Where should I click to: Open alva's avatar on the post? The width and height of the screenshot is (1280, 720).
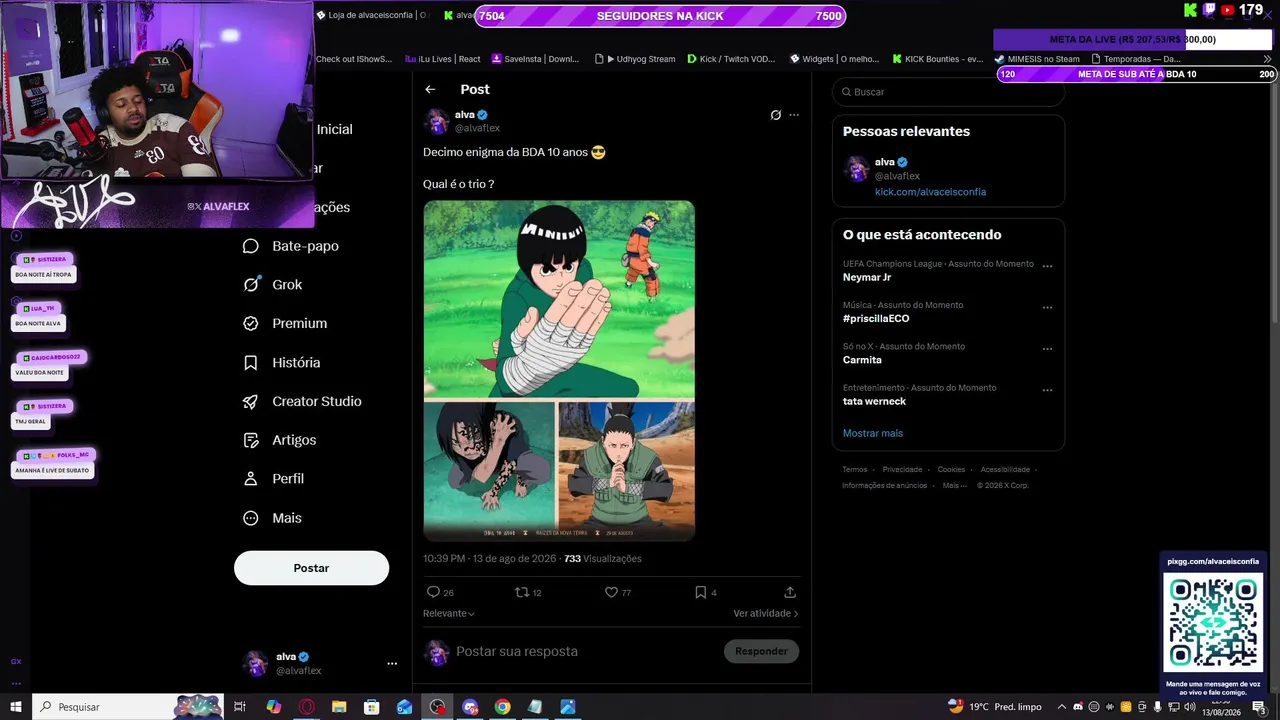[x=436, y=122]
